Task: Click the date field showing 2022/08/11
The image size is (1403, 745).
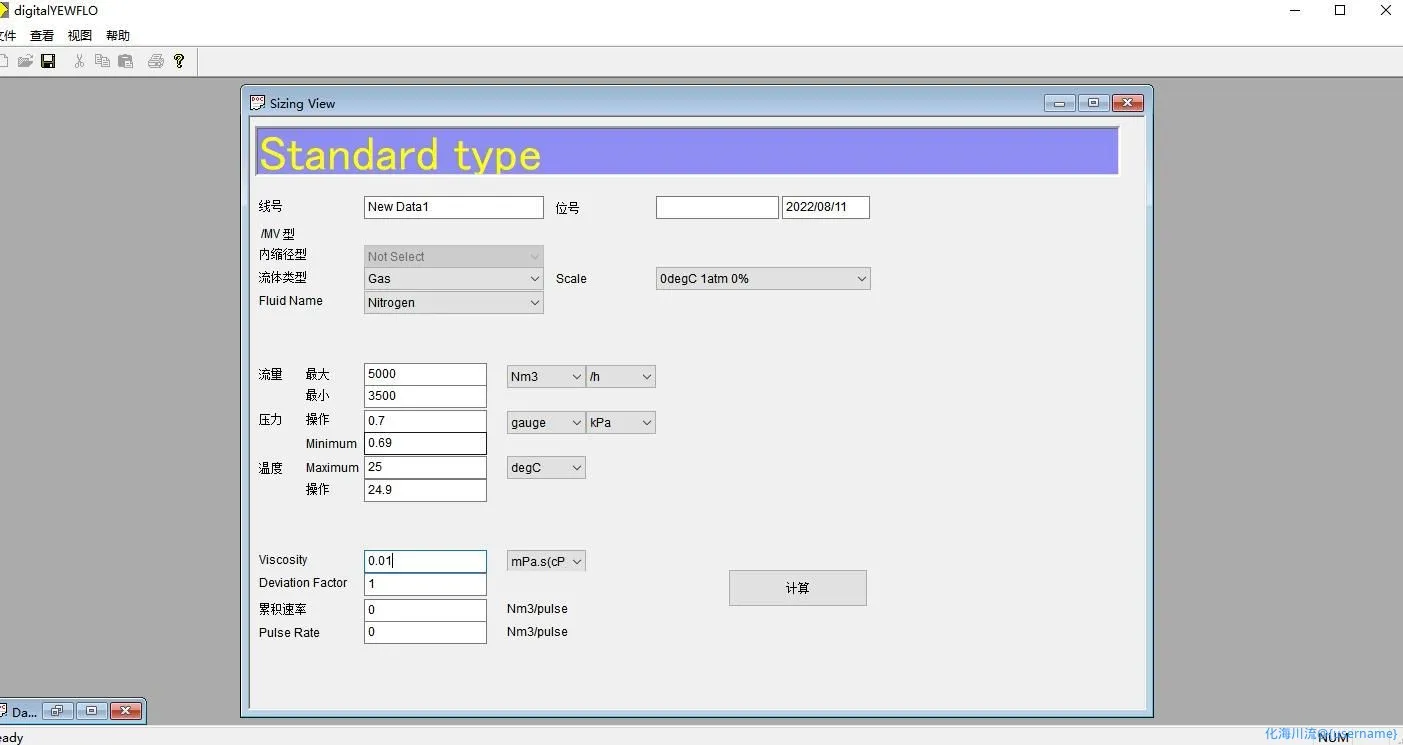Action: pos(826,207)
